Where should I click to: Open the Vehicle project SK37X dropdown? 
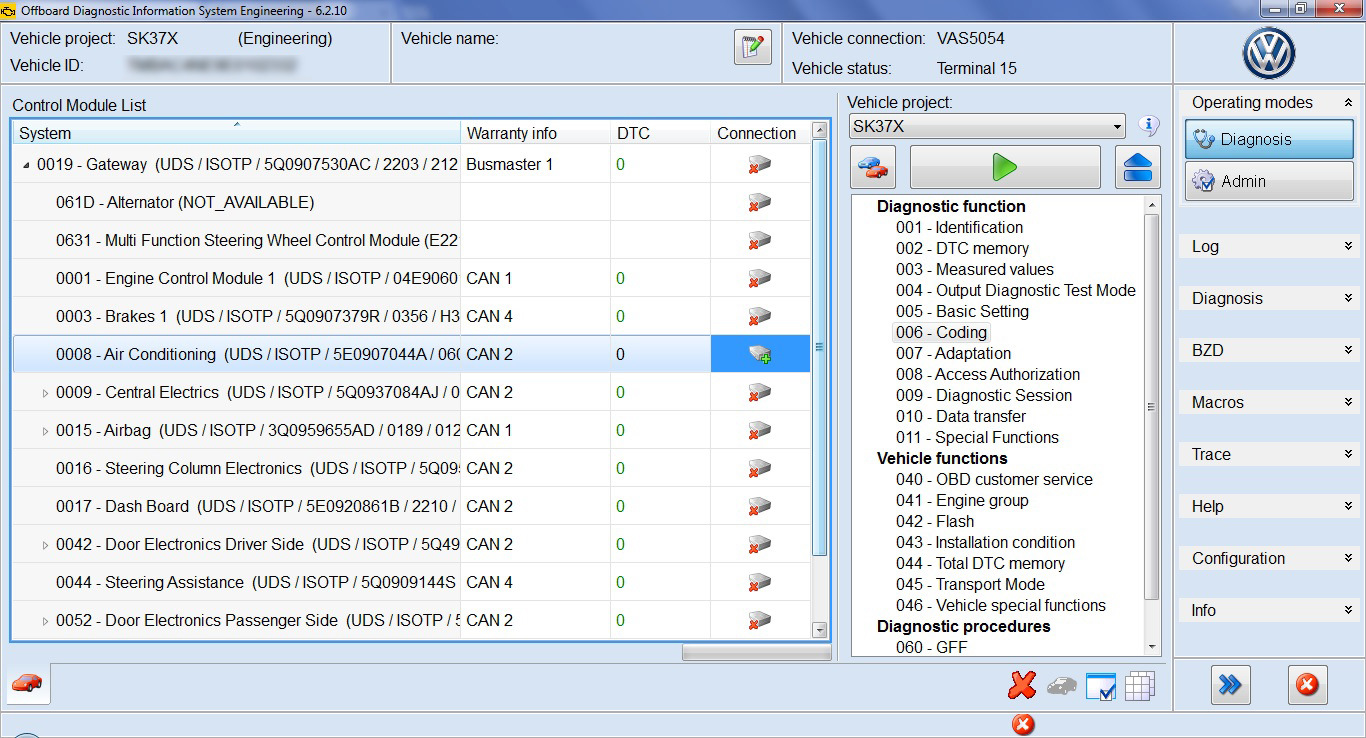coord(987,127)
